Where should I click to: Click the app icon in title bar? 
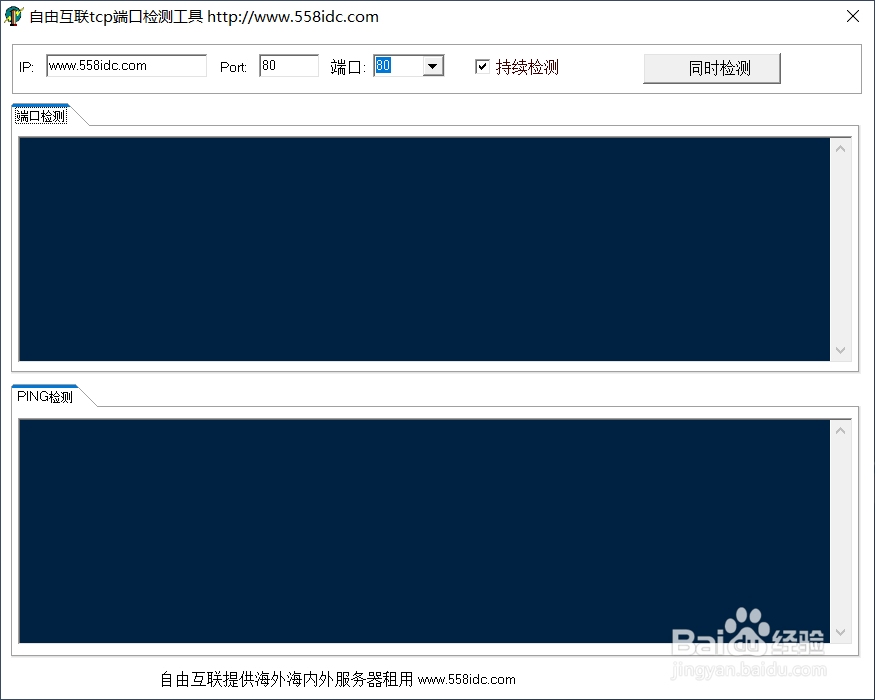coord(13,16)
